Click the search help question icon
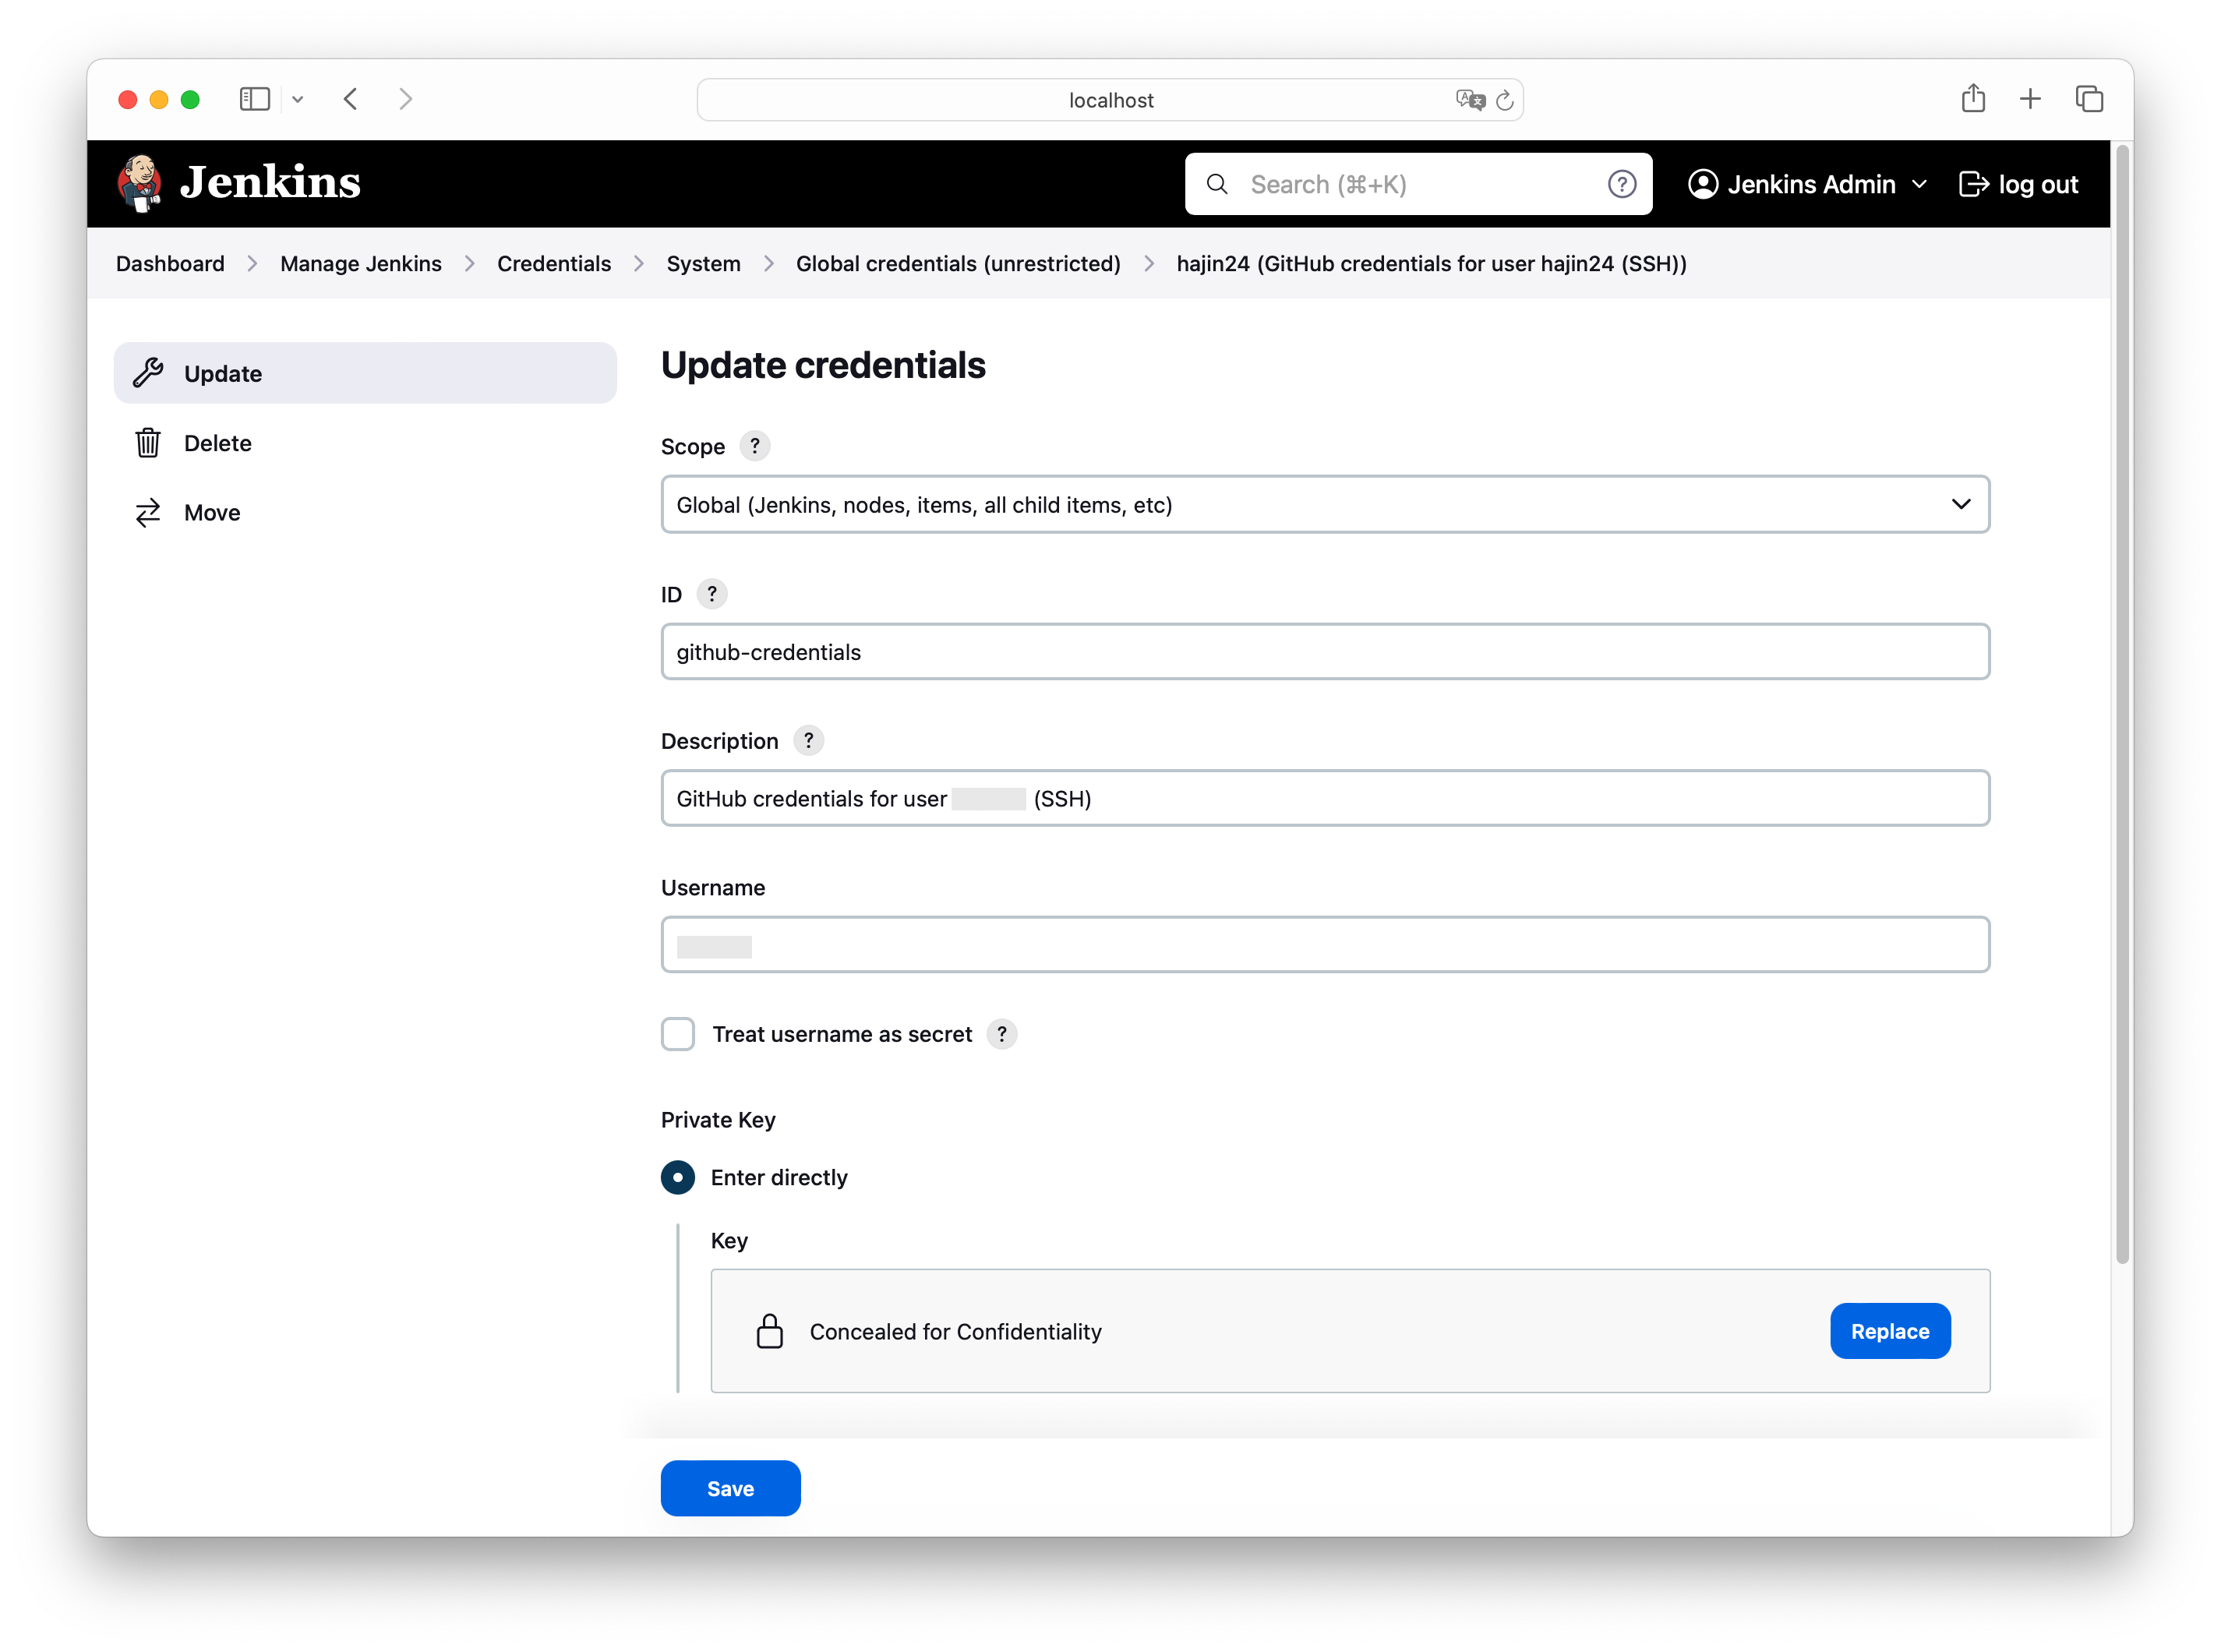 (1621, 184)
